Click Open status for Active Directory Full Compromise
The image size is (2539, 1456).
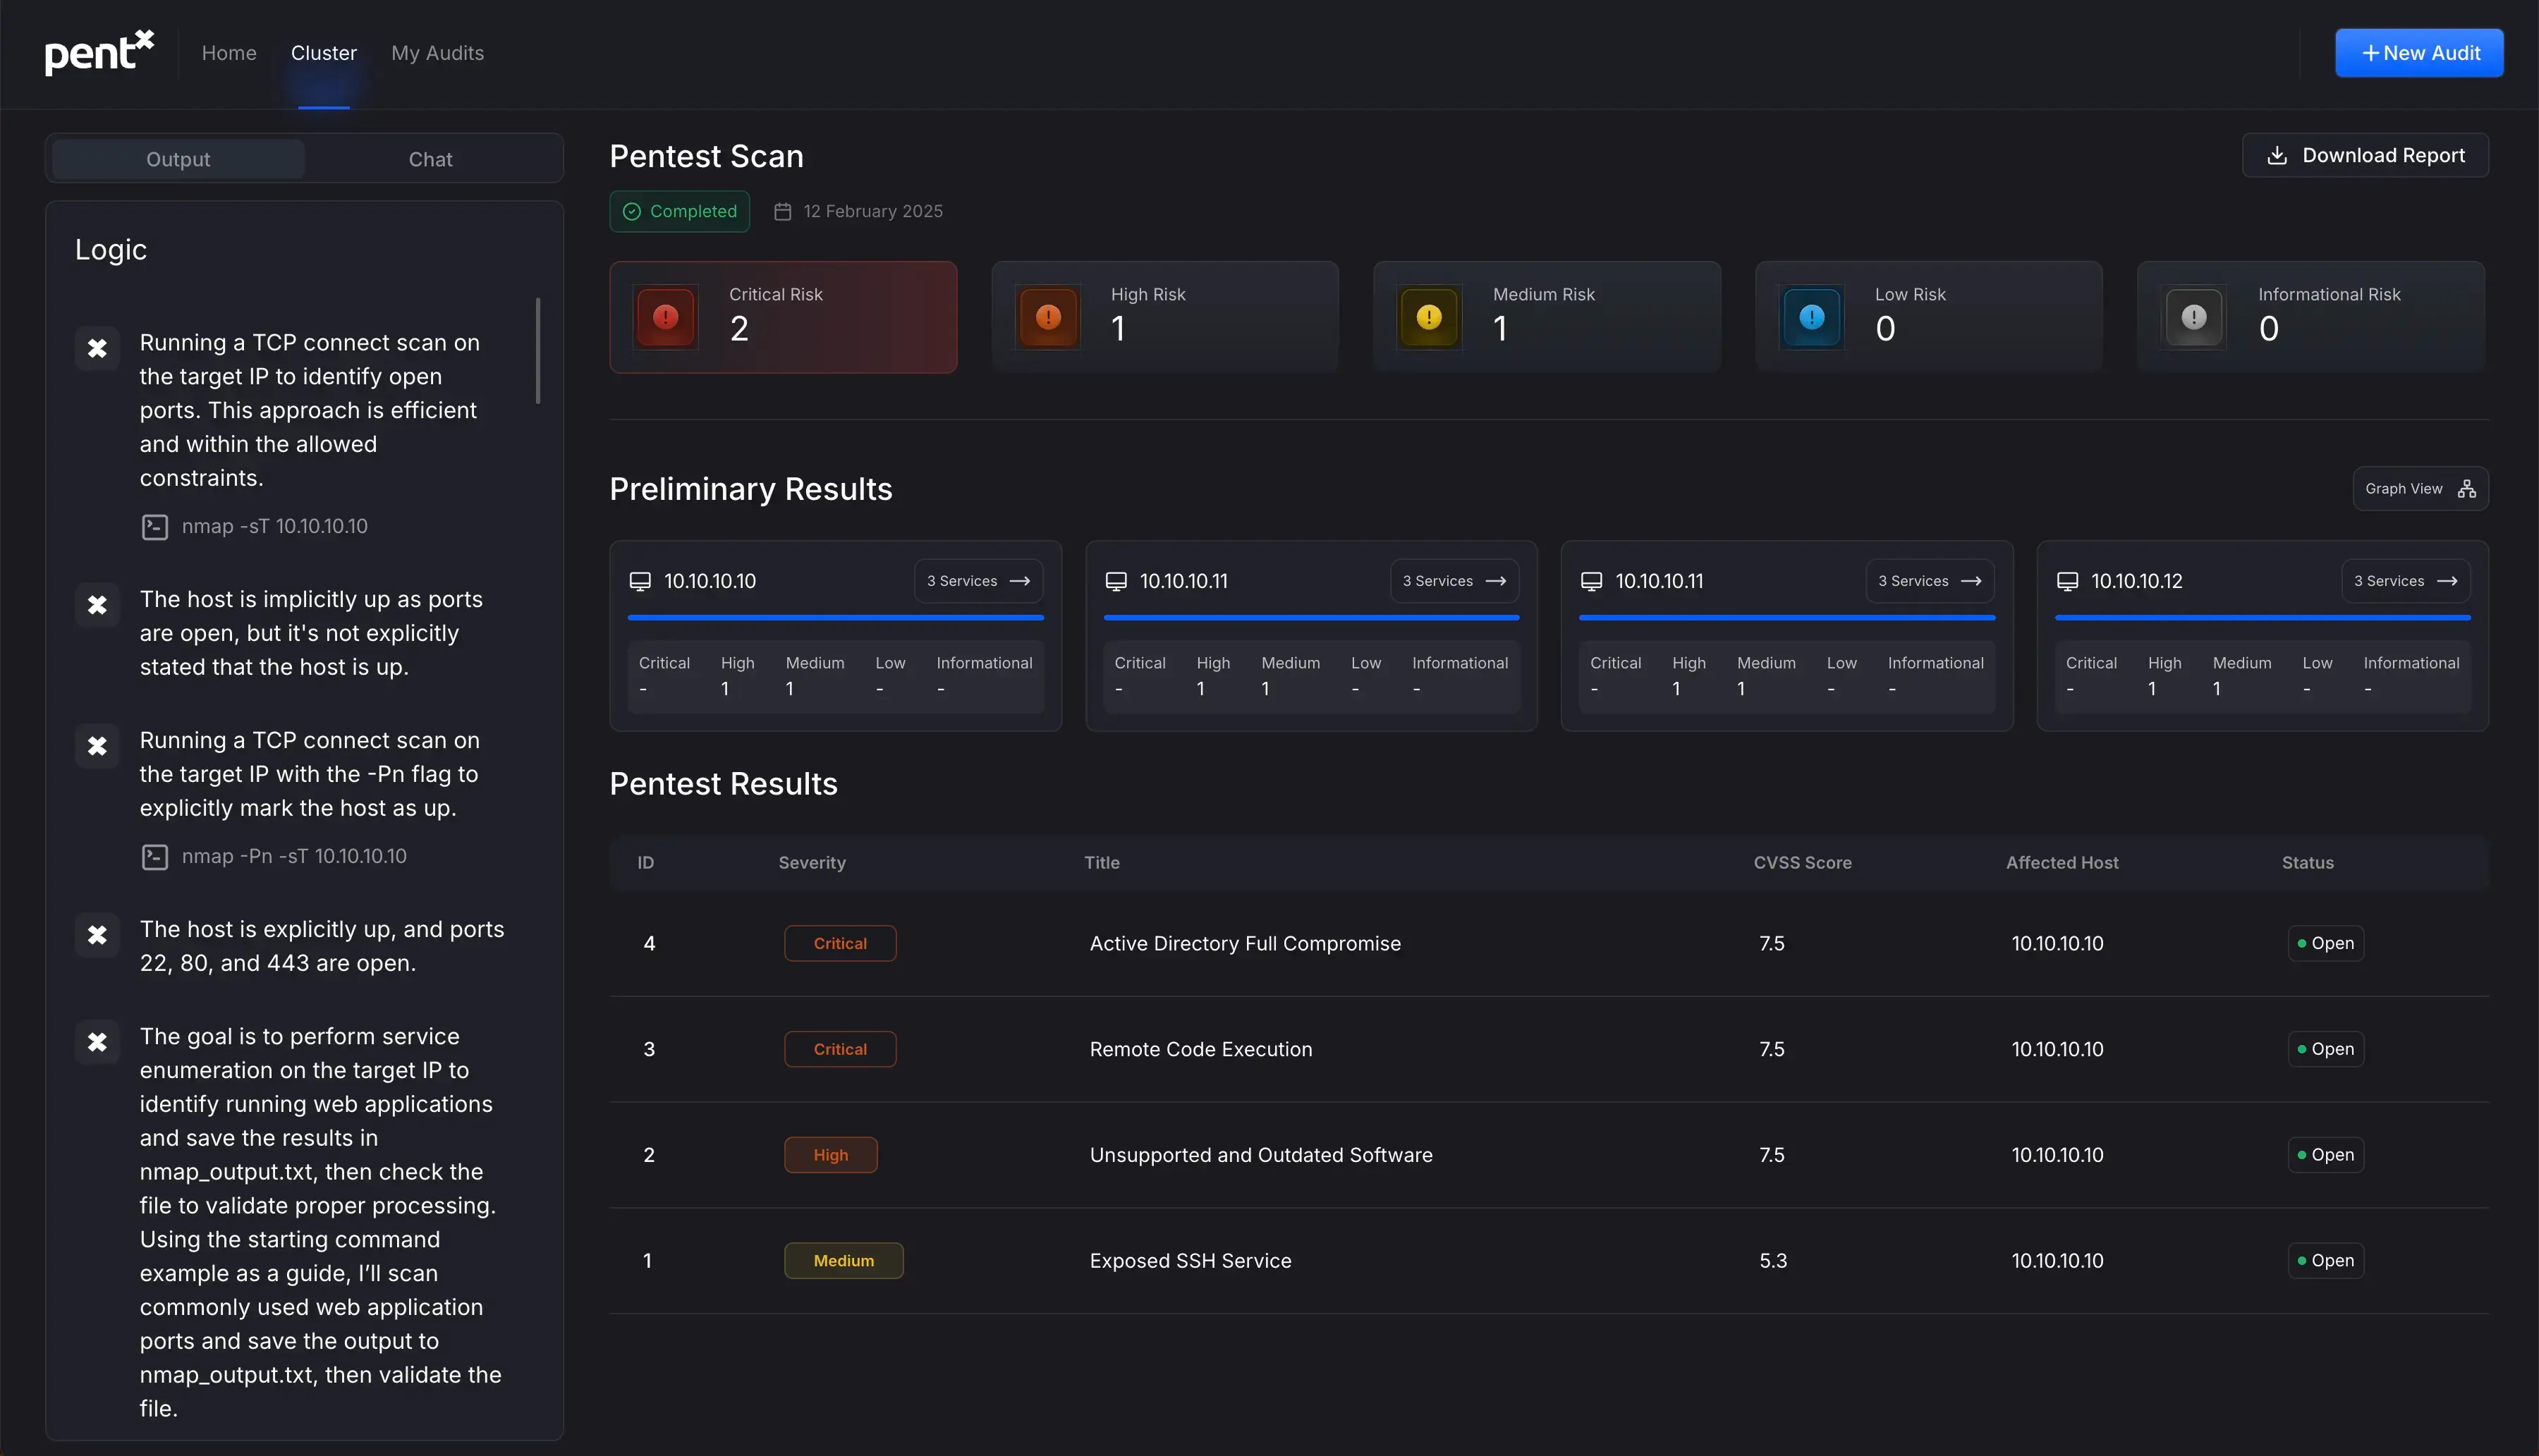2326,943
